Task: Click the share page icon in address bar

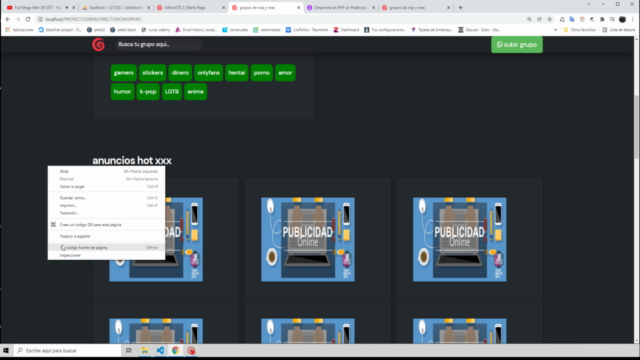Action: click(539, 19)
